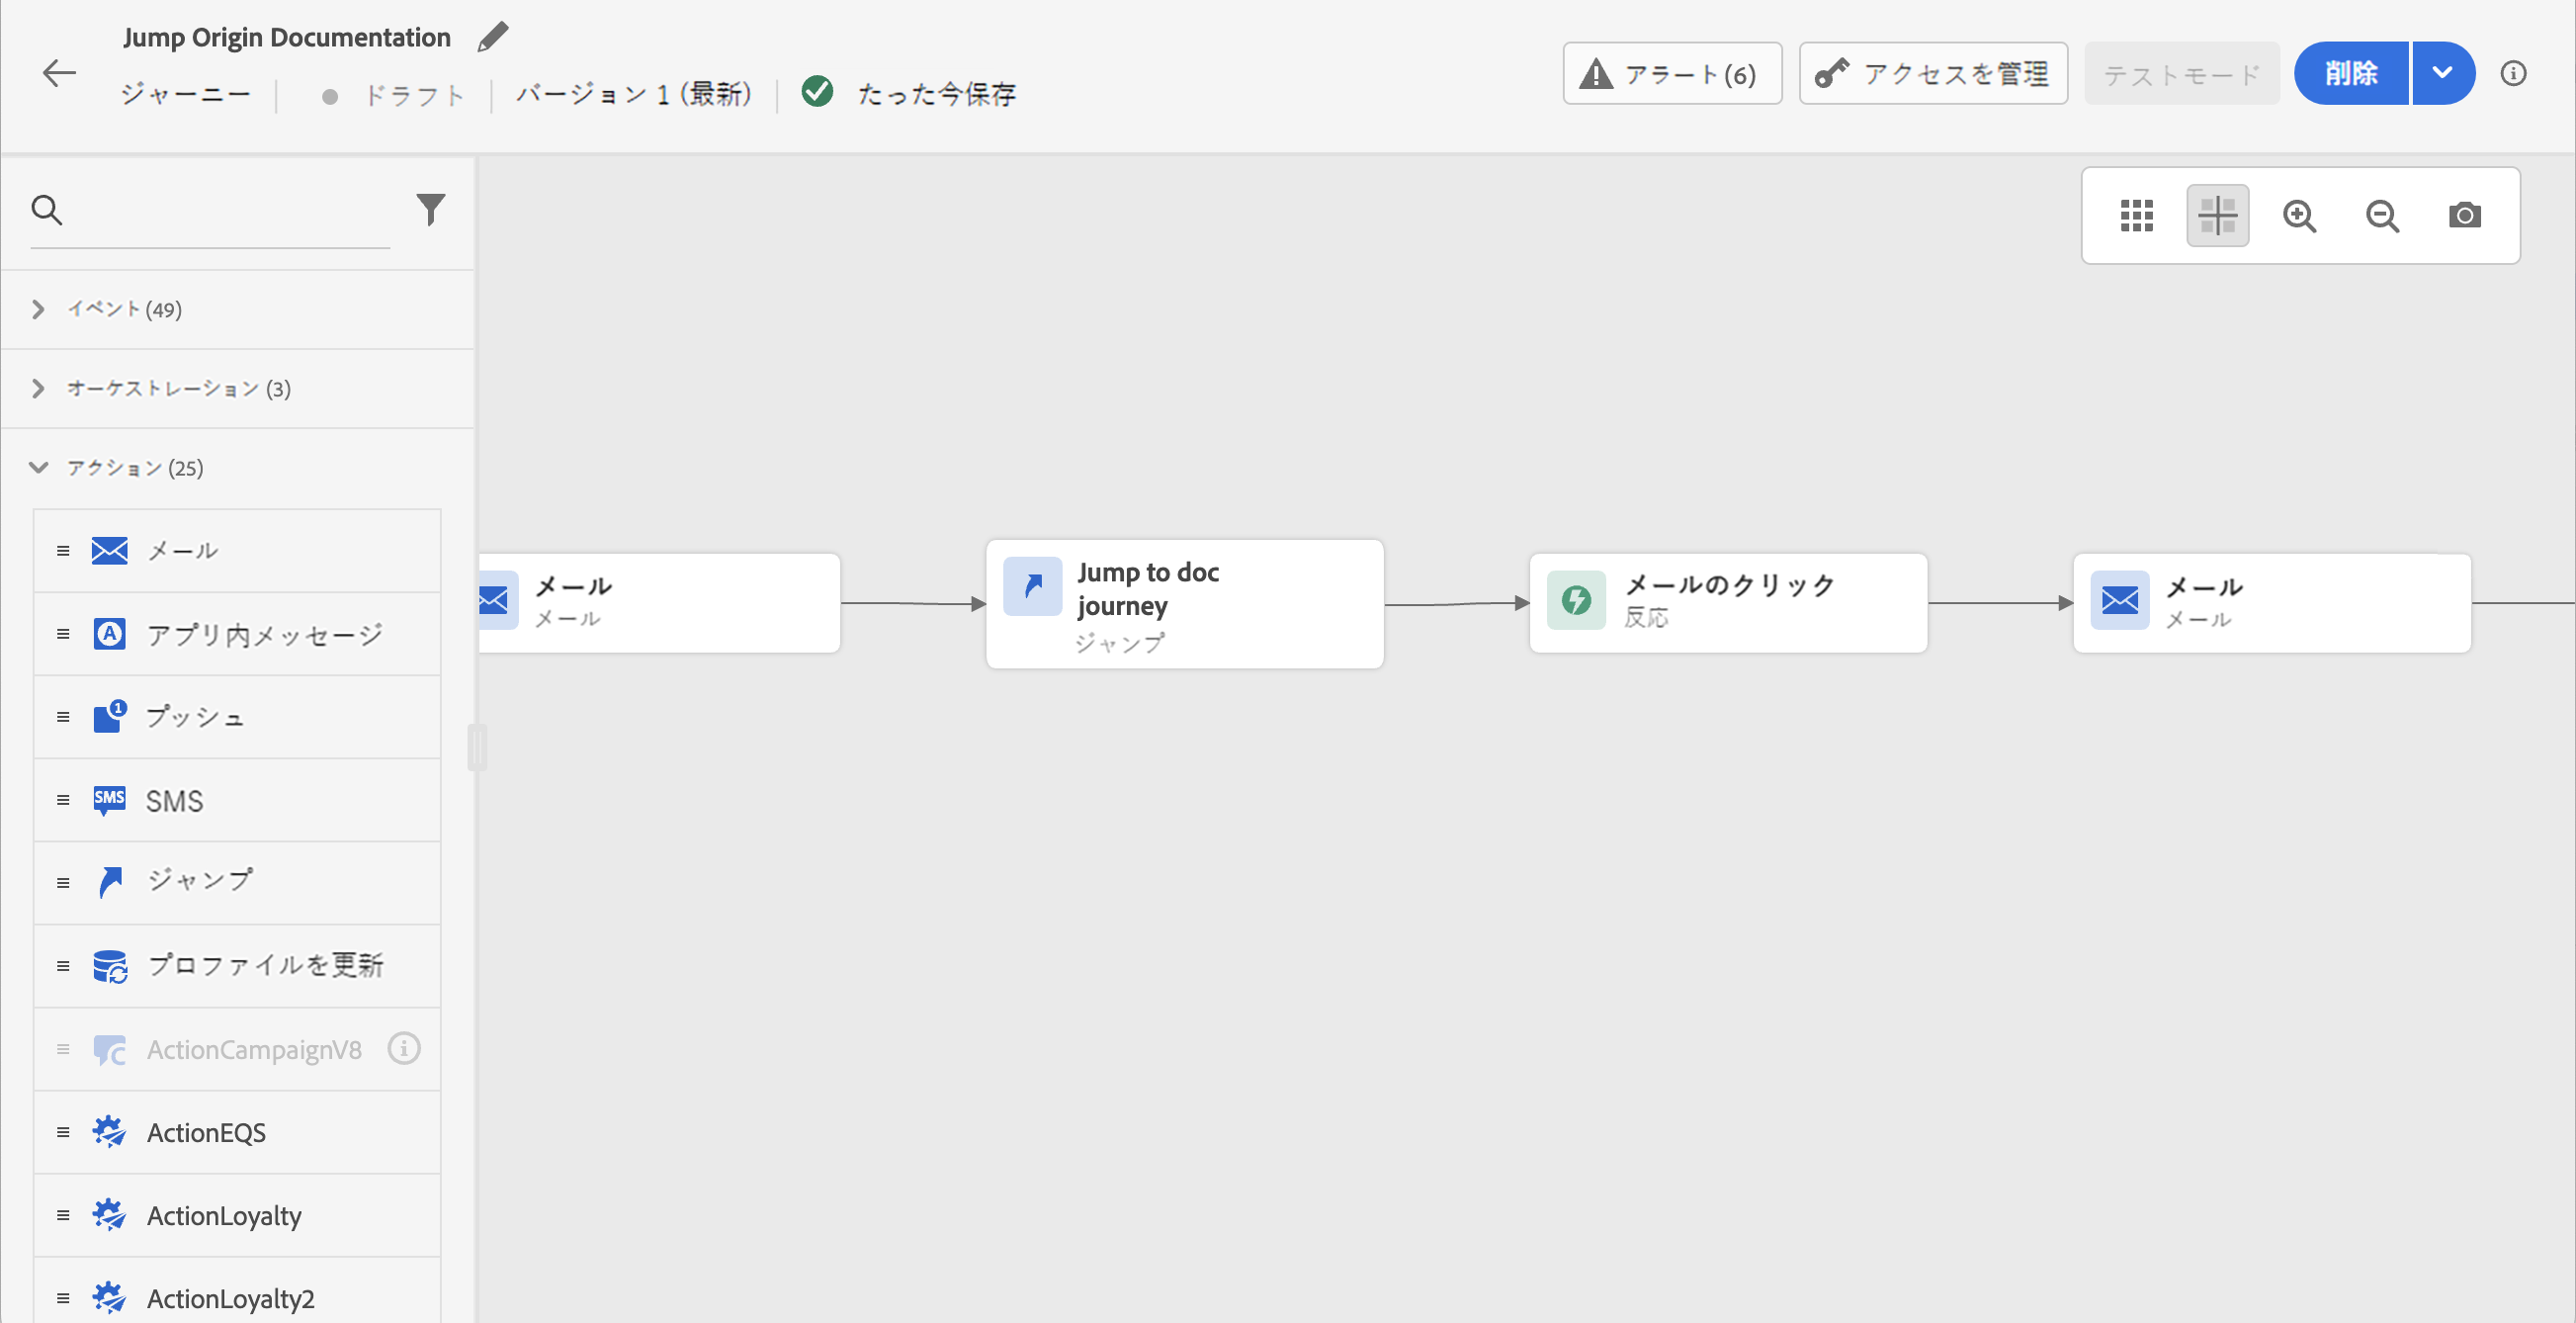Screen dimensions: 2576x1323
Task: Click ActionCampaignV8 info icon
Action: (404, 1048)
